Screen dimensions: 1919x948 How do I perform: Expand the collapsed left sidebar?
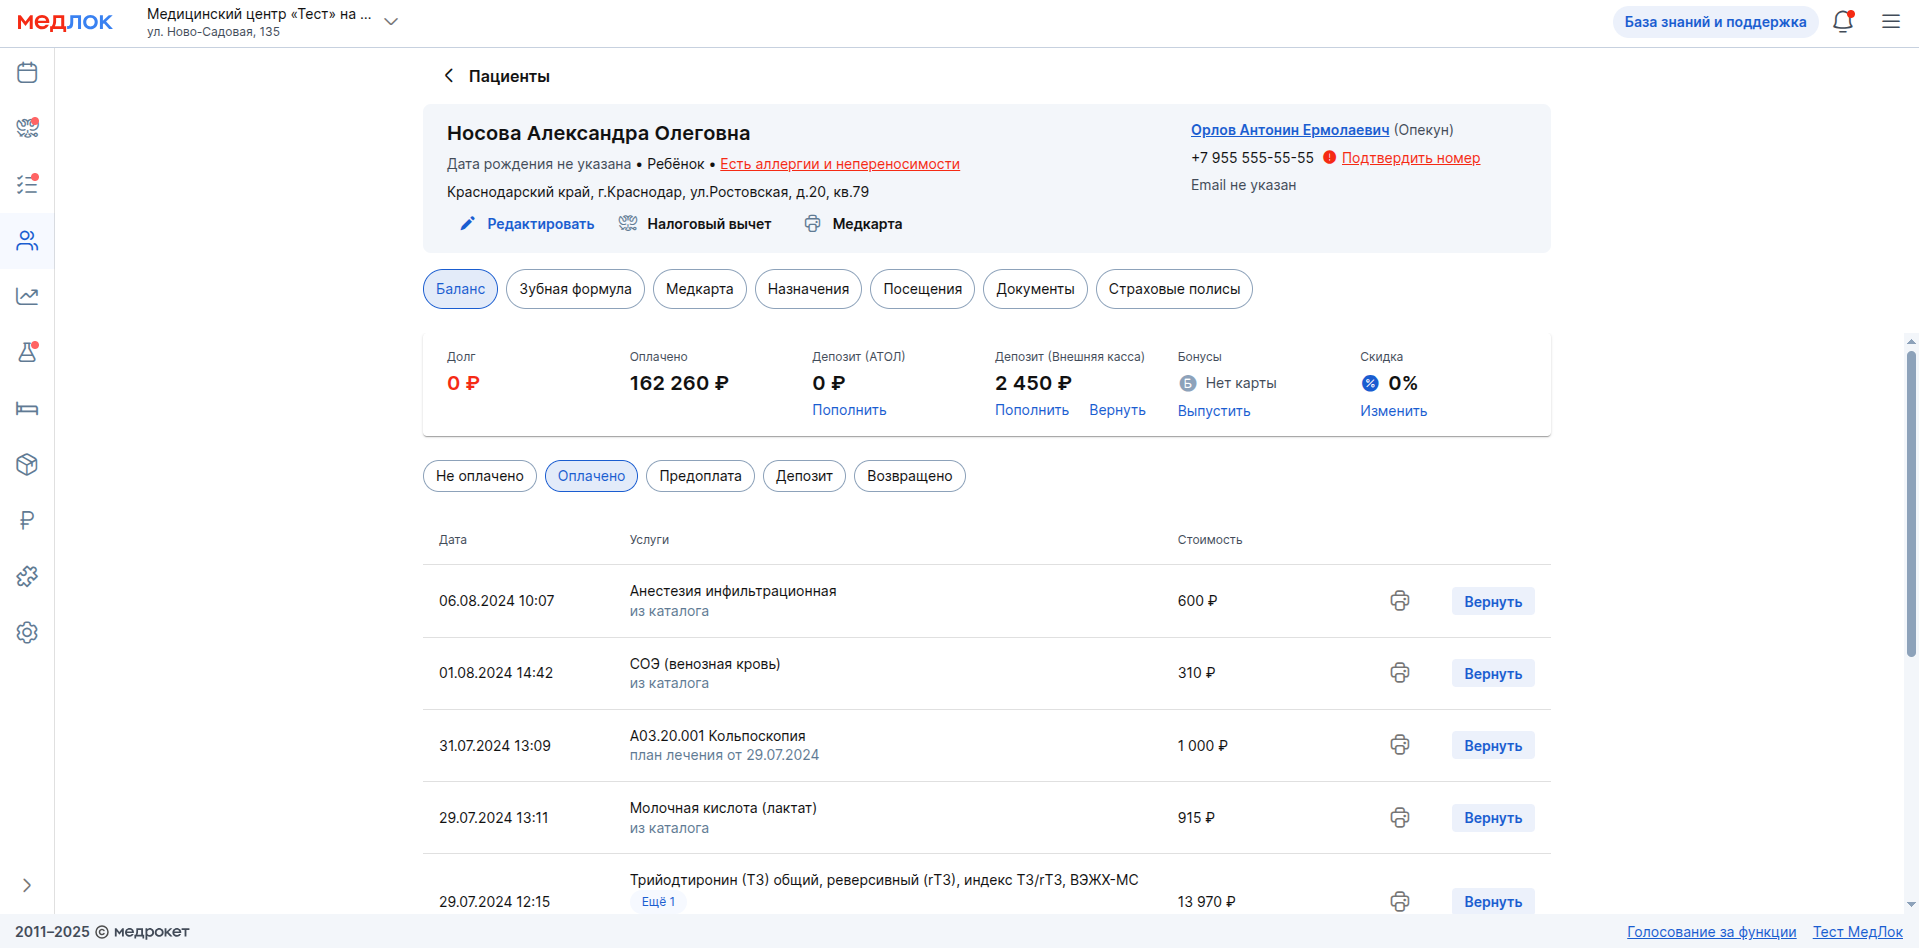click(27, 885)
